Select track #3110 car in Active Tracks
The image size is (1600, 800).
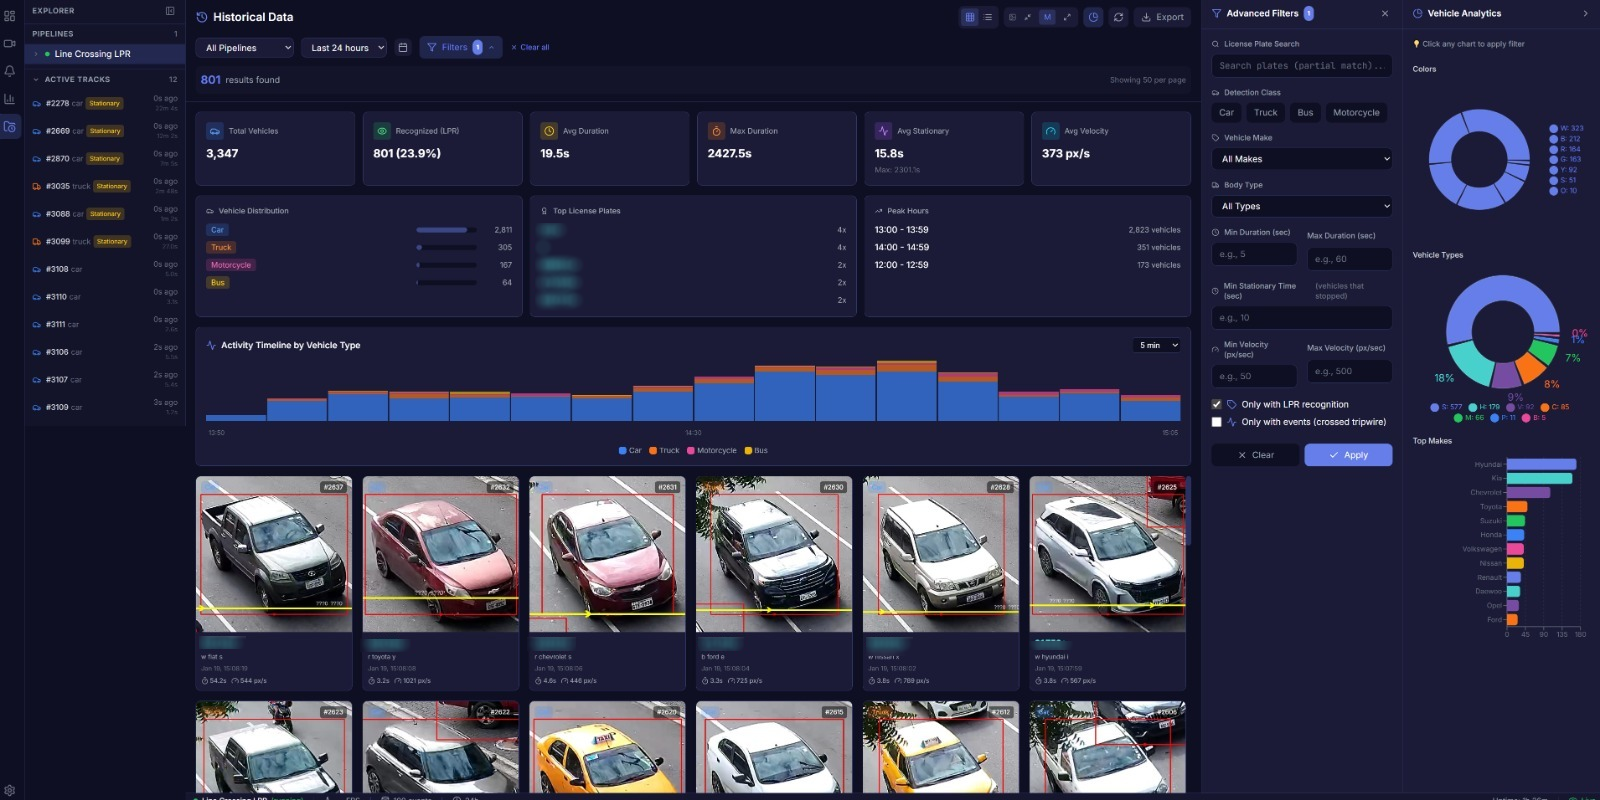coord(105,297)
